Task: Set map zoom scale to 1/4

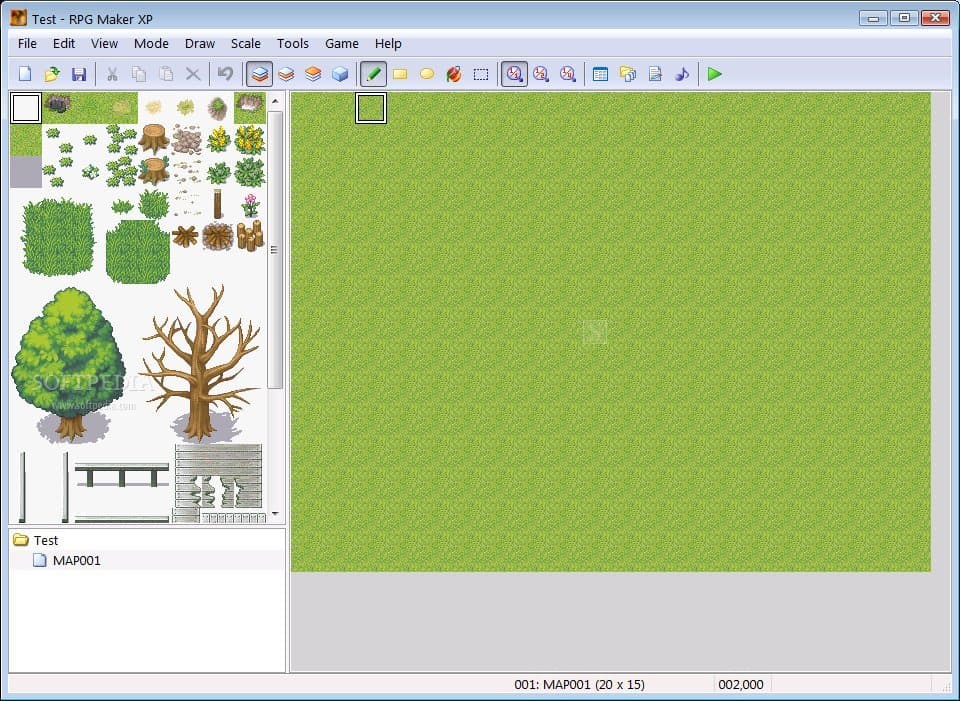Action: click(568, 74)
